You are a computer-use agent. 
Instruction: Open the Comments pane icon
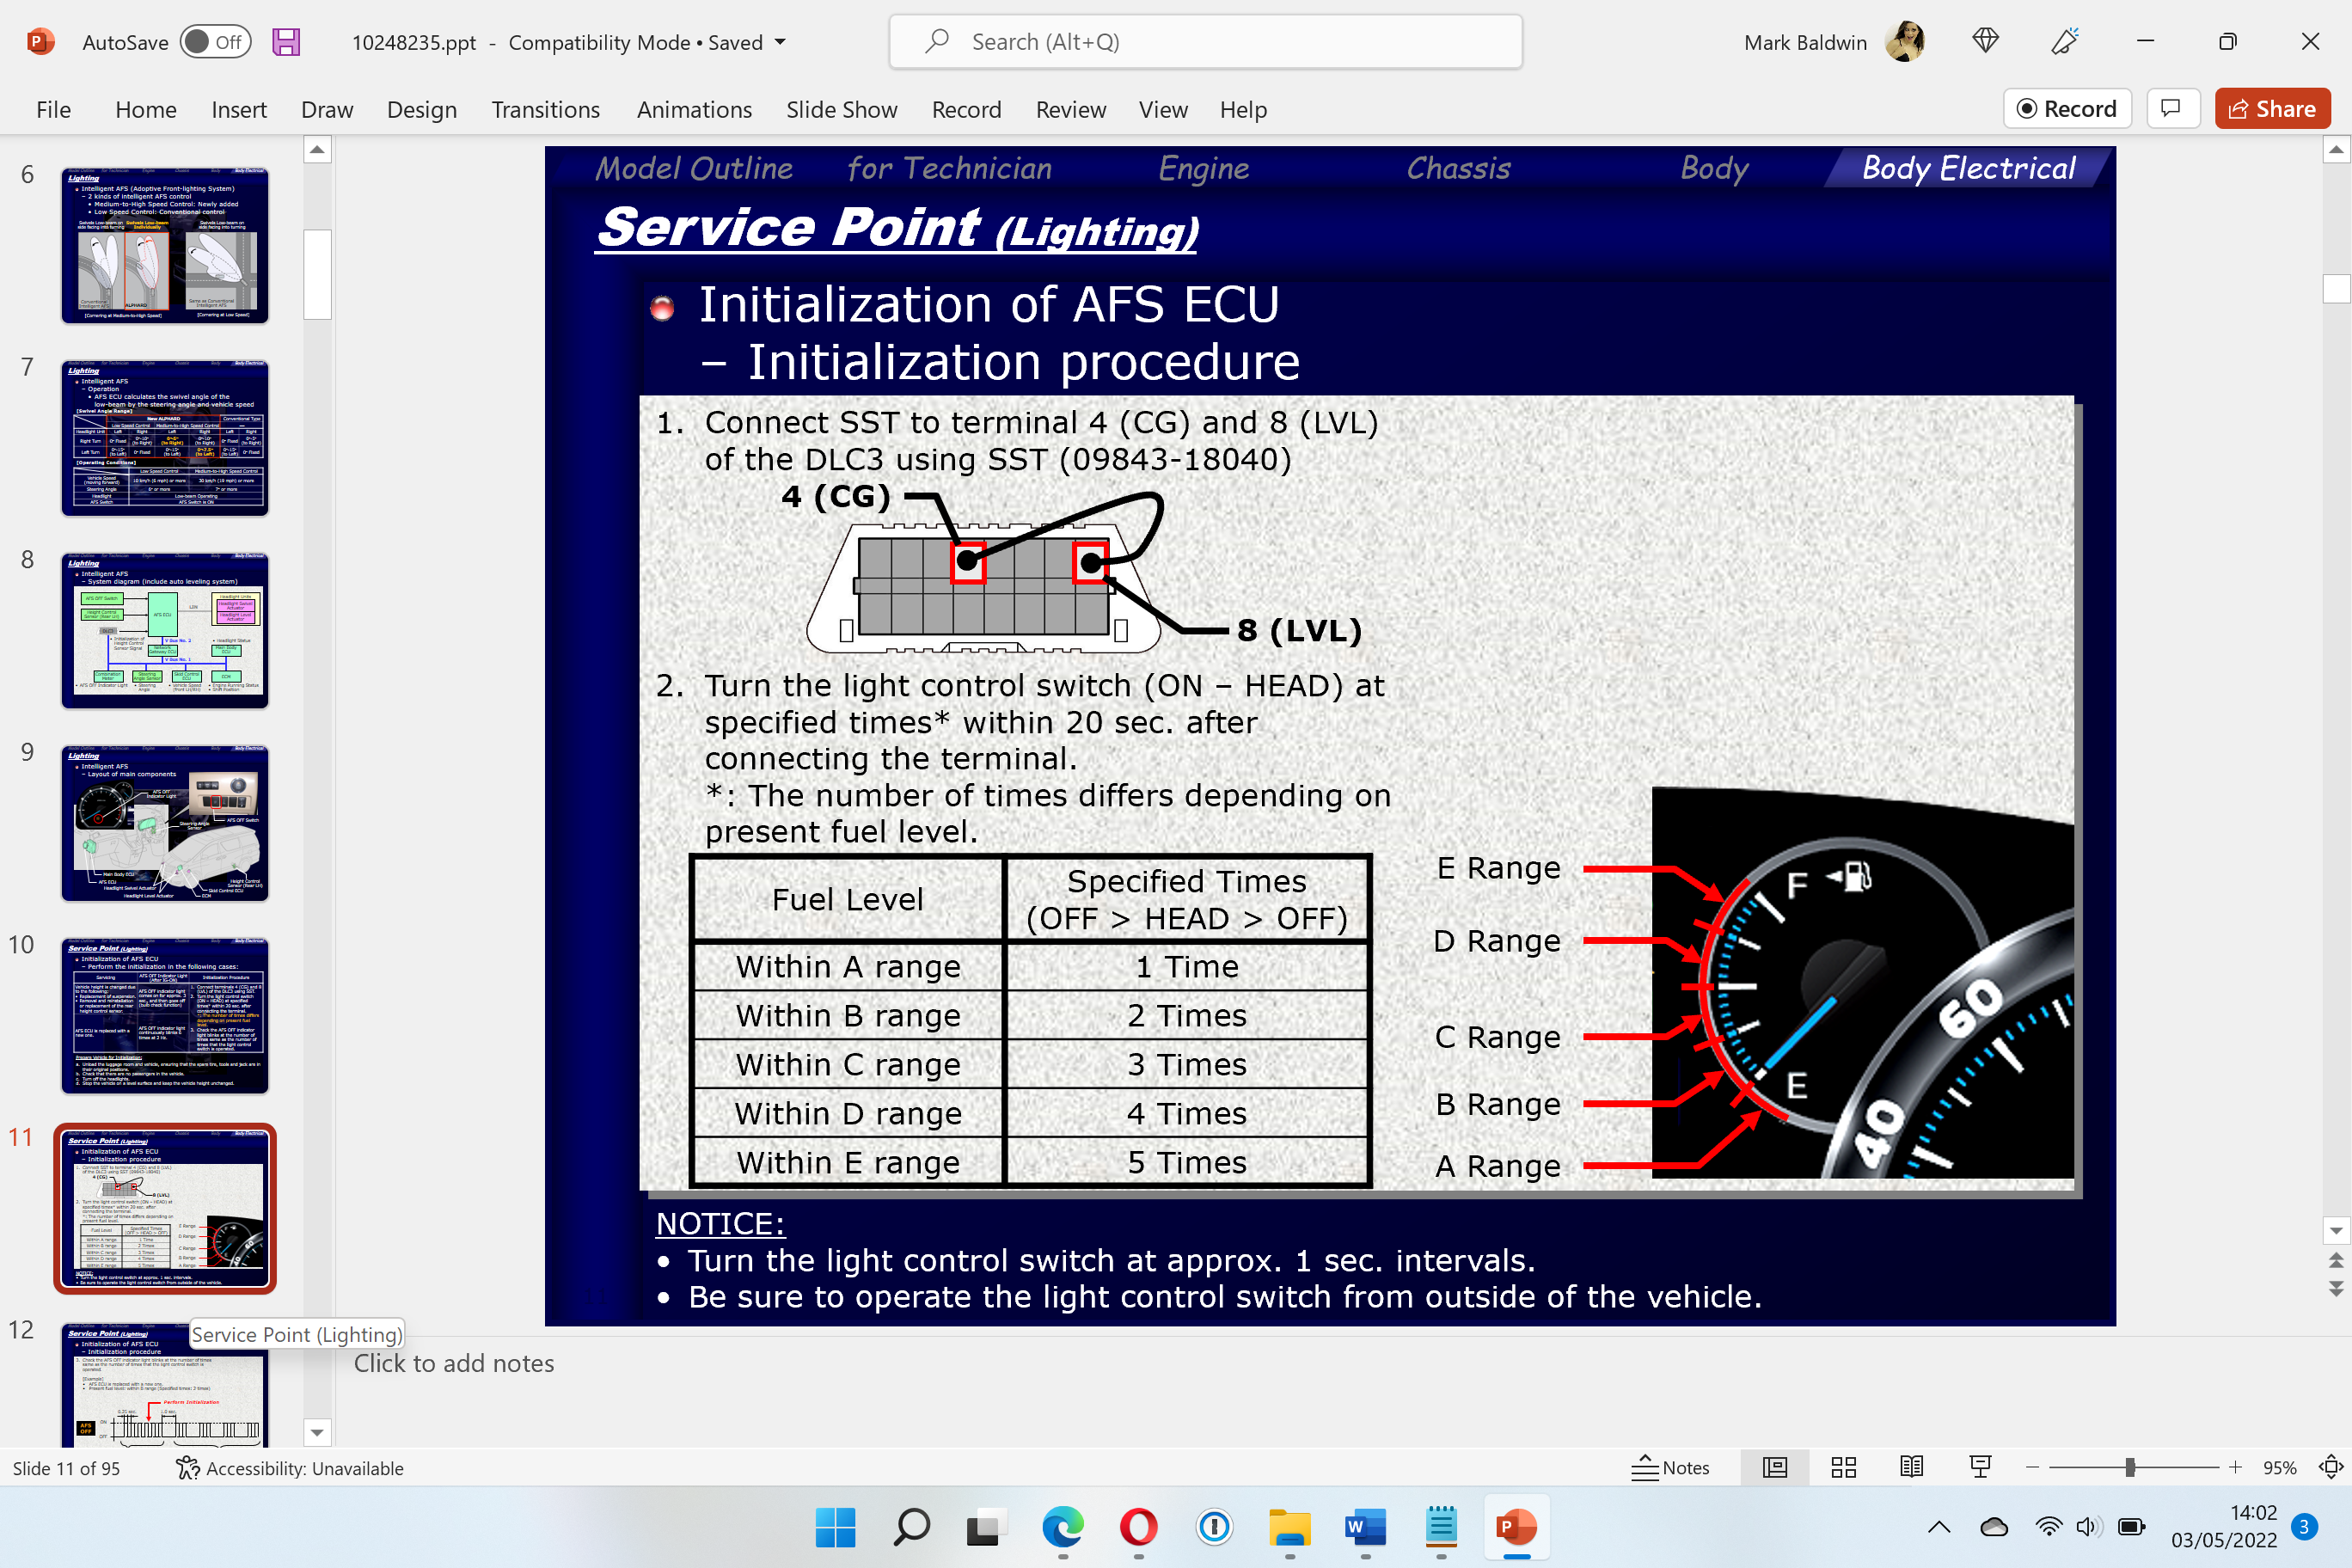tap(2170, 109)
